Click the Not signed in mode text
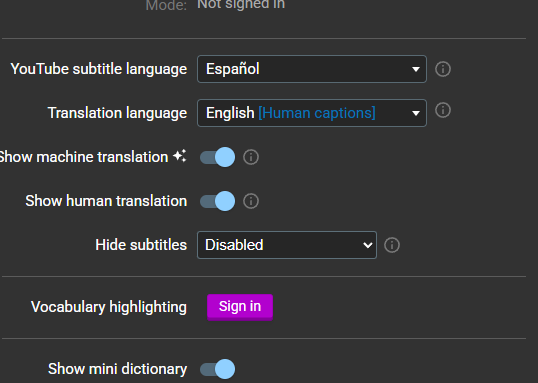 (241, 4)
